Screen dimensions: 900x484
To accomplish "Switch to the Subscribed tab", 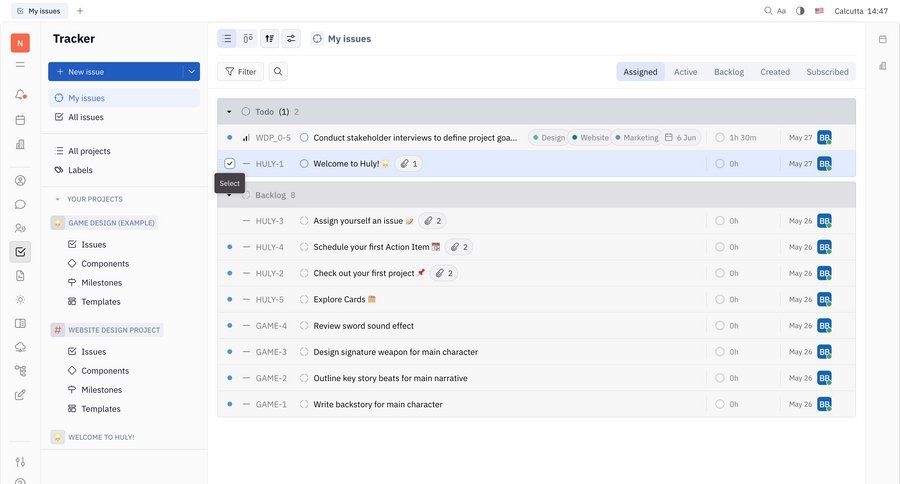I will [x=827, y=72].
